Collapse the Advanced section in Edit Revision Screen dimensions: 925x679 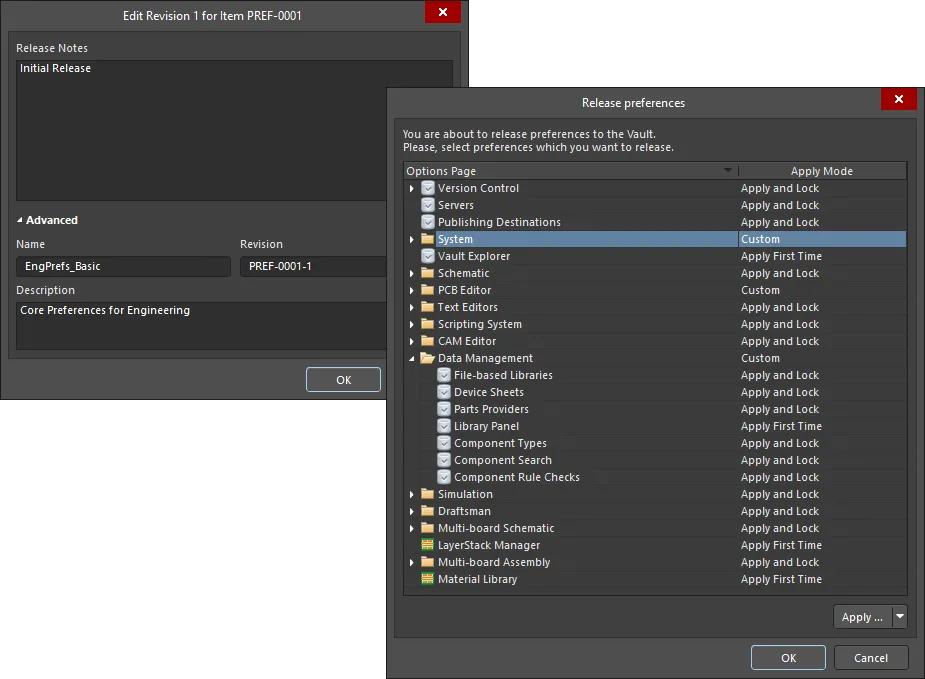[x=20, y=220]
